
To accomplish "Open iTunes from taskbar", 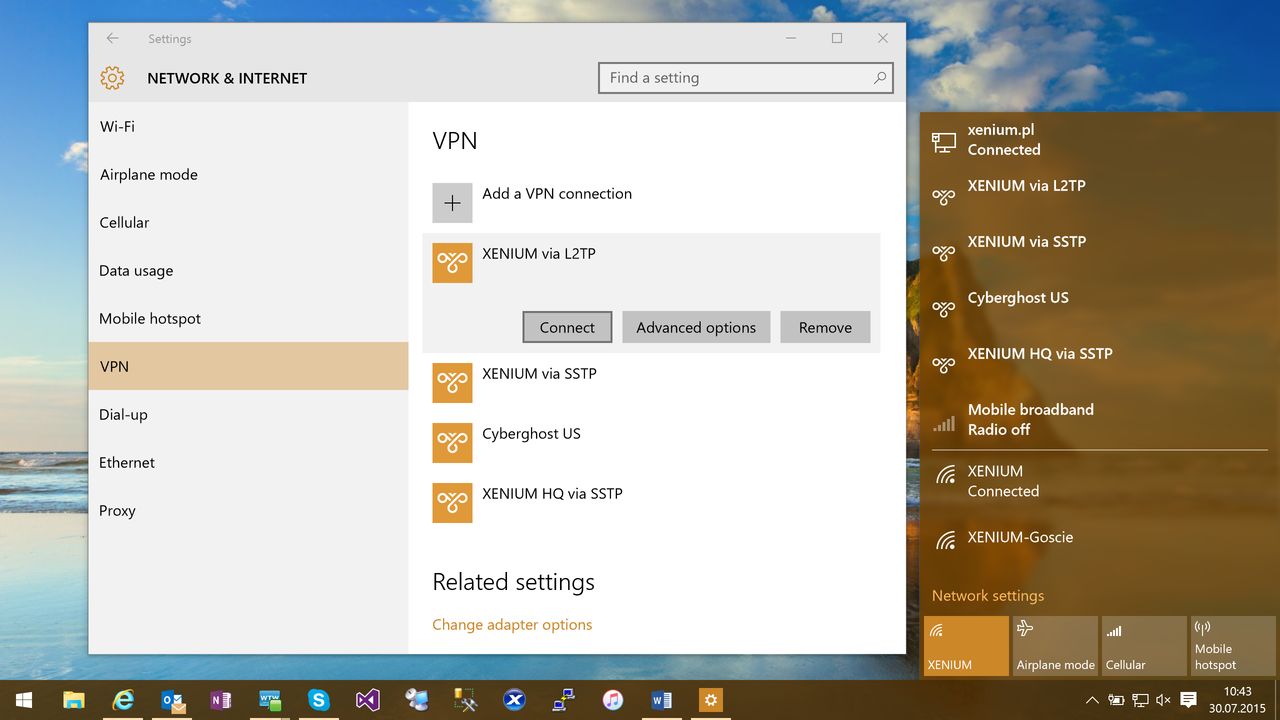I will coord(613,700).
